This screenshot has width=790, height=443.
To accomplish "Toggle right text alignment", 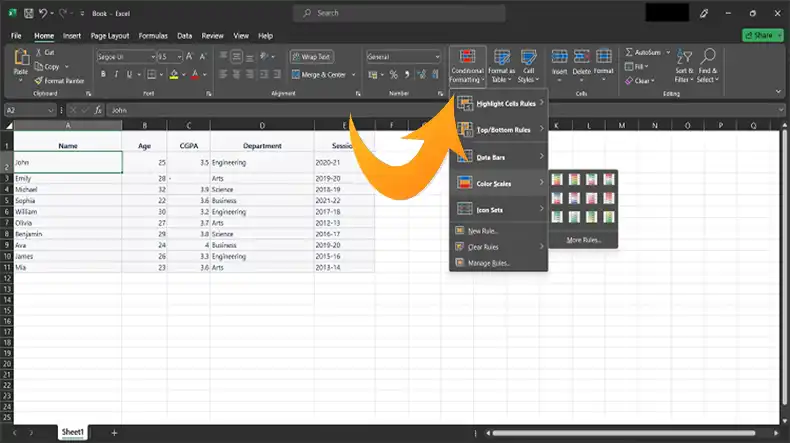I will [250, 75].
